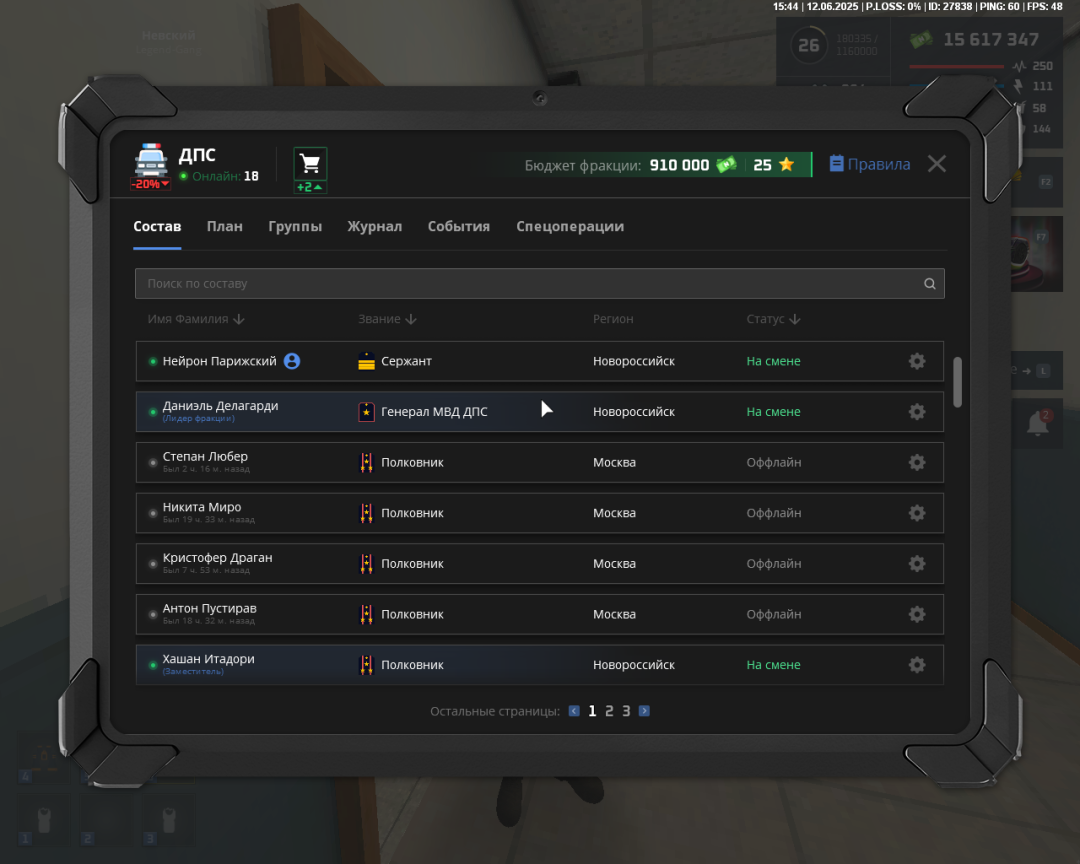Click the search magnifier icon
This screenshot has width=1080, height=864.
click(929, 284)
